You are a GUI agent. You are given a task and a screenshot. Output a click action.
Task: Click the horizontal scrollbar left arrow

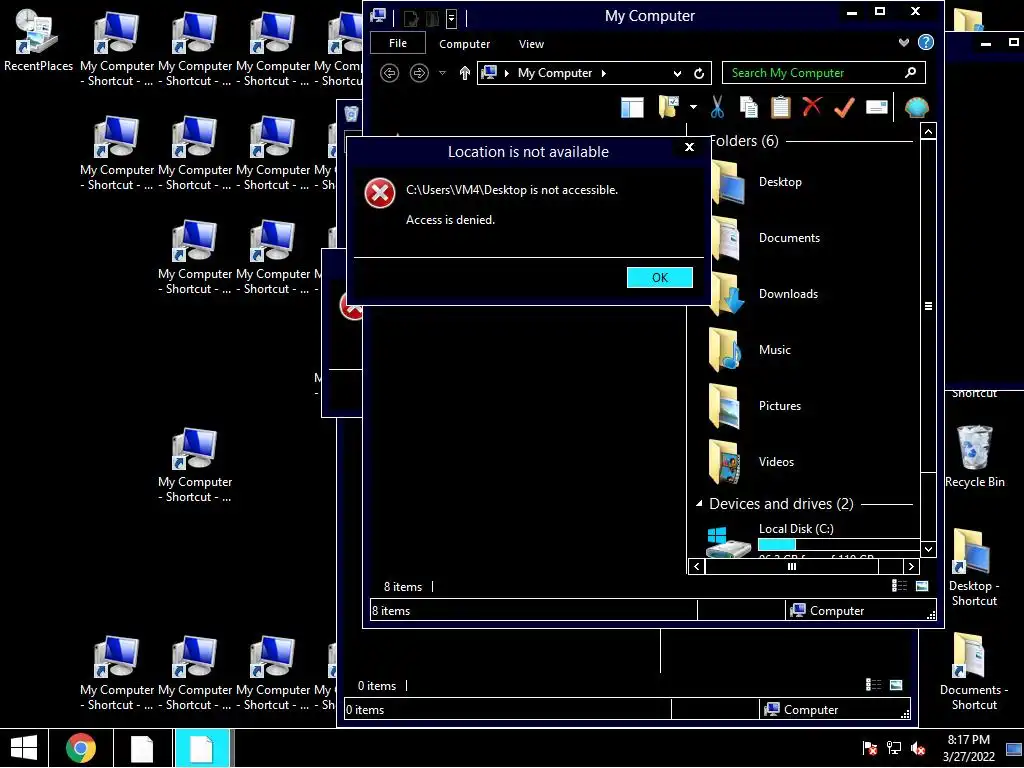click(696, 566)
